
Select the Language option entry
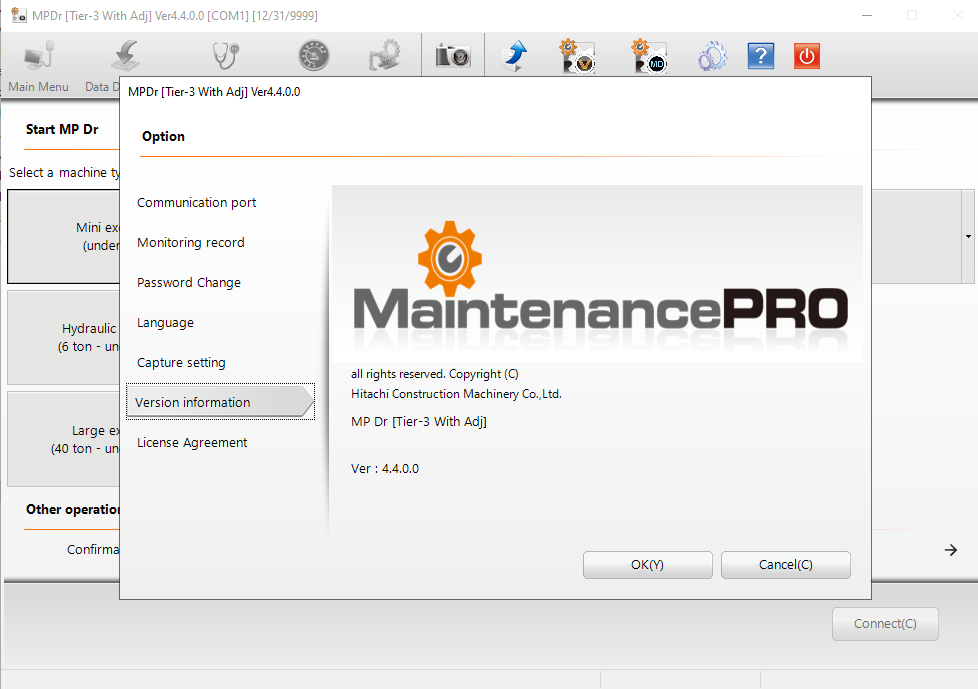(165, 322)
